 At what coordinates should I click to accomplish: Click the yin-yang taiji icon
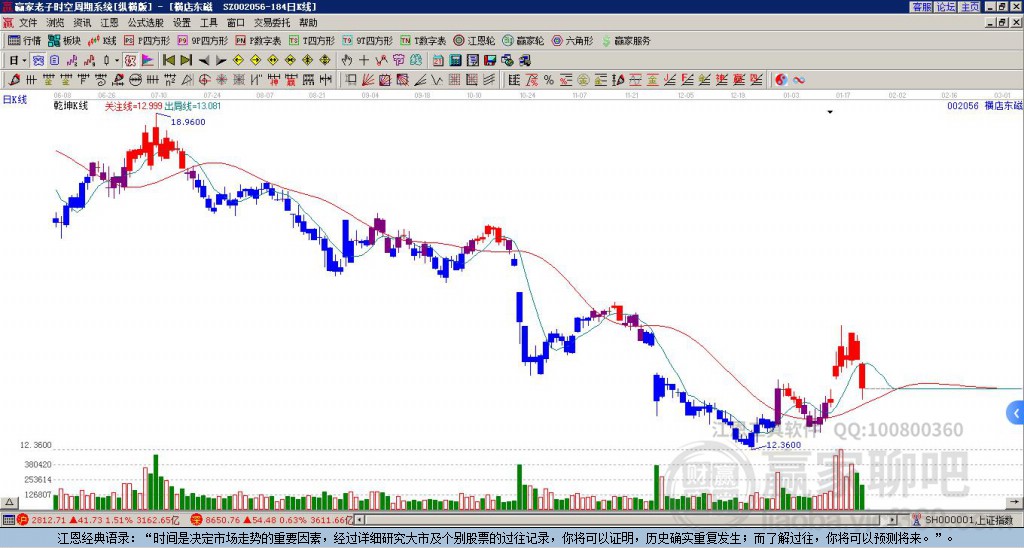781,80
